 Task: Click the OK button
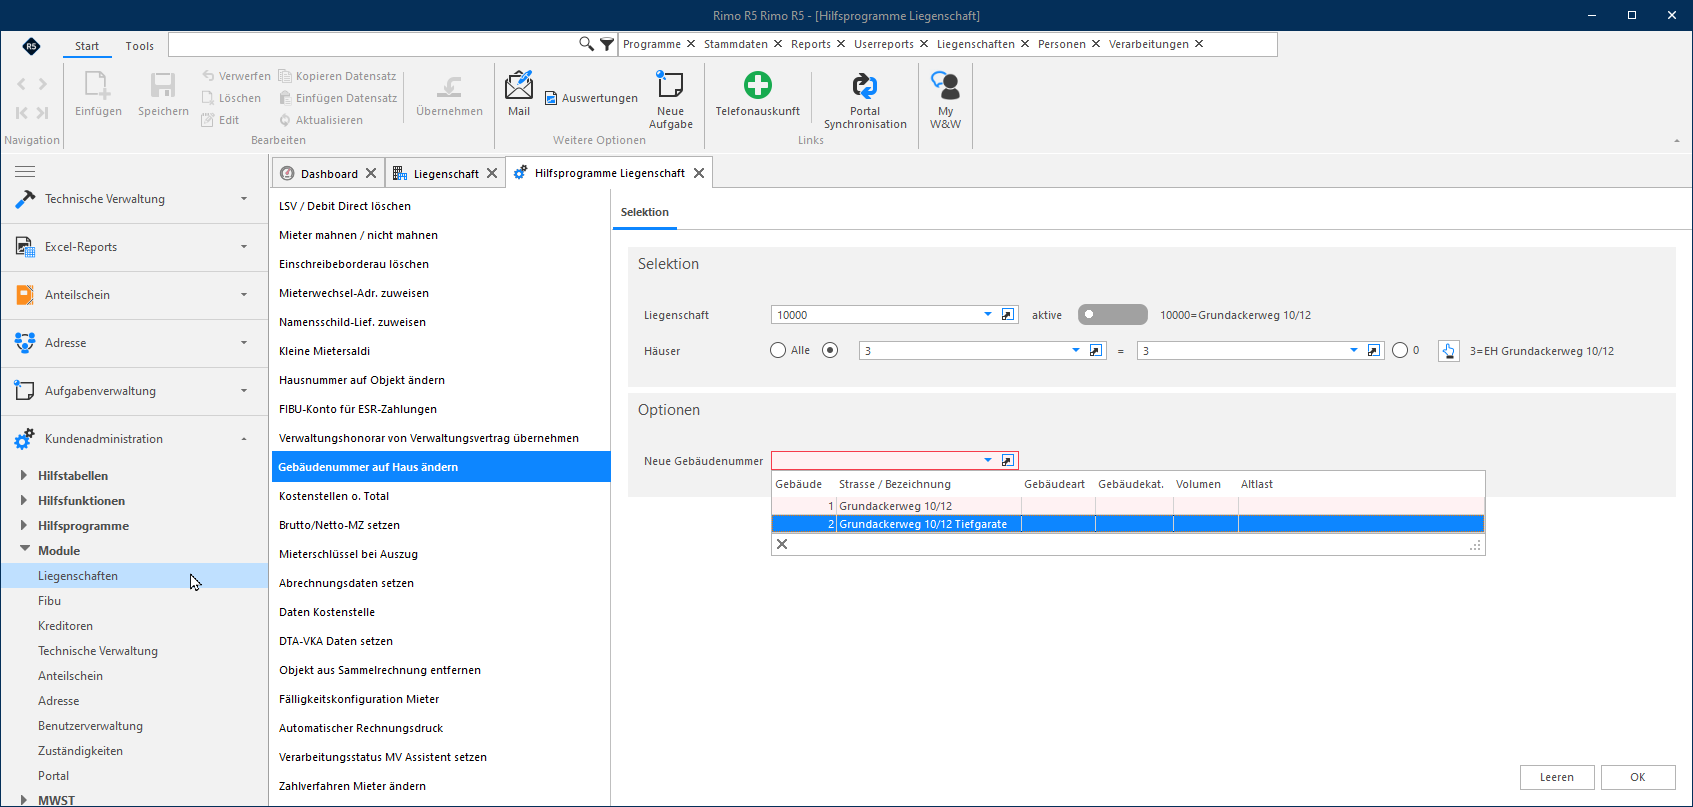(1638, 777)
